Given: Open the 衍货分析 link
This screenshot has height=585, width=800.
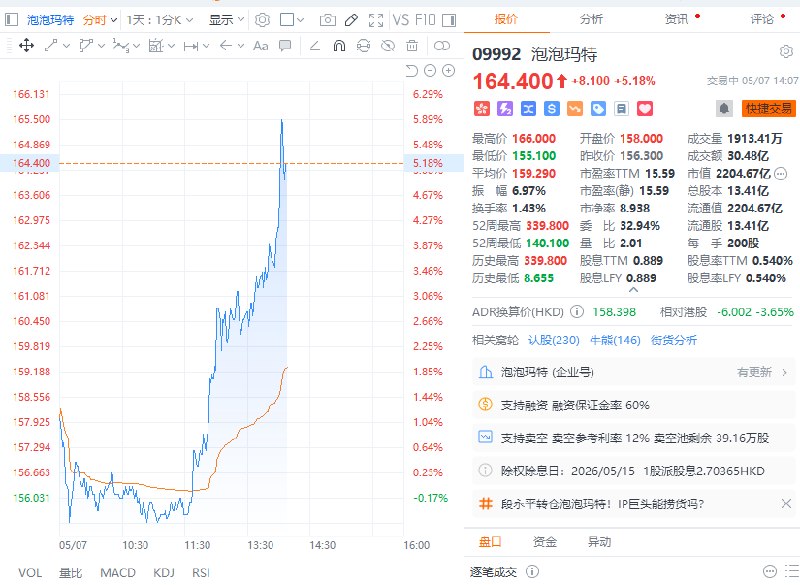Looking at the screenshot, I should tap(673, 340).
